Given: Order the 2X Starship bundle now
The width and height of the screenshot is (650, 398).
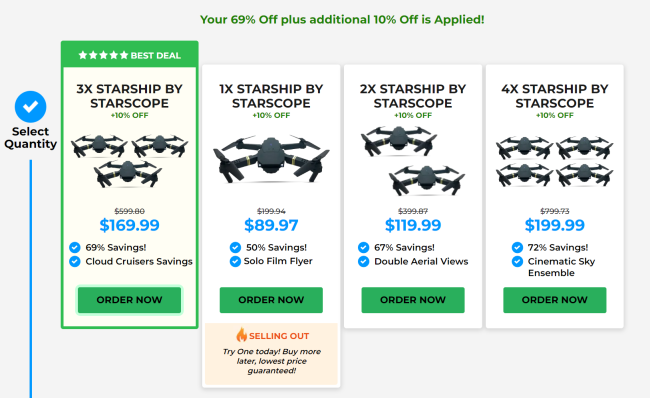Looking at the screenshot, I should point(413,300).
